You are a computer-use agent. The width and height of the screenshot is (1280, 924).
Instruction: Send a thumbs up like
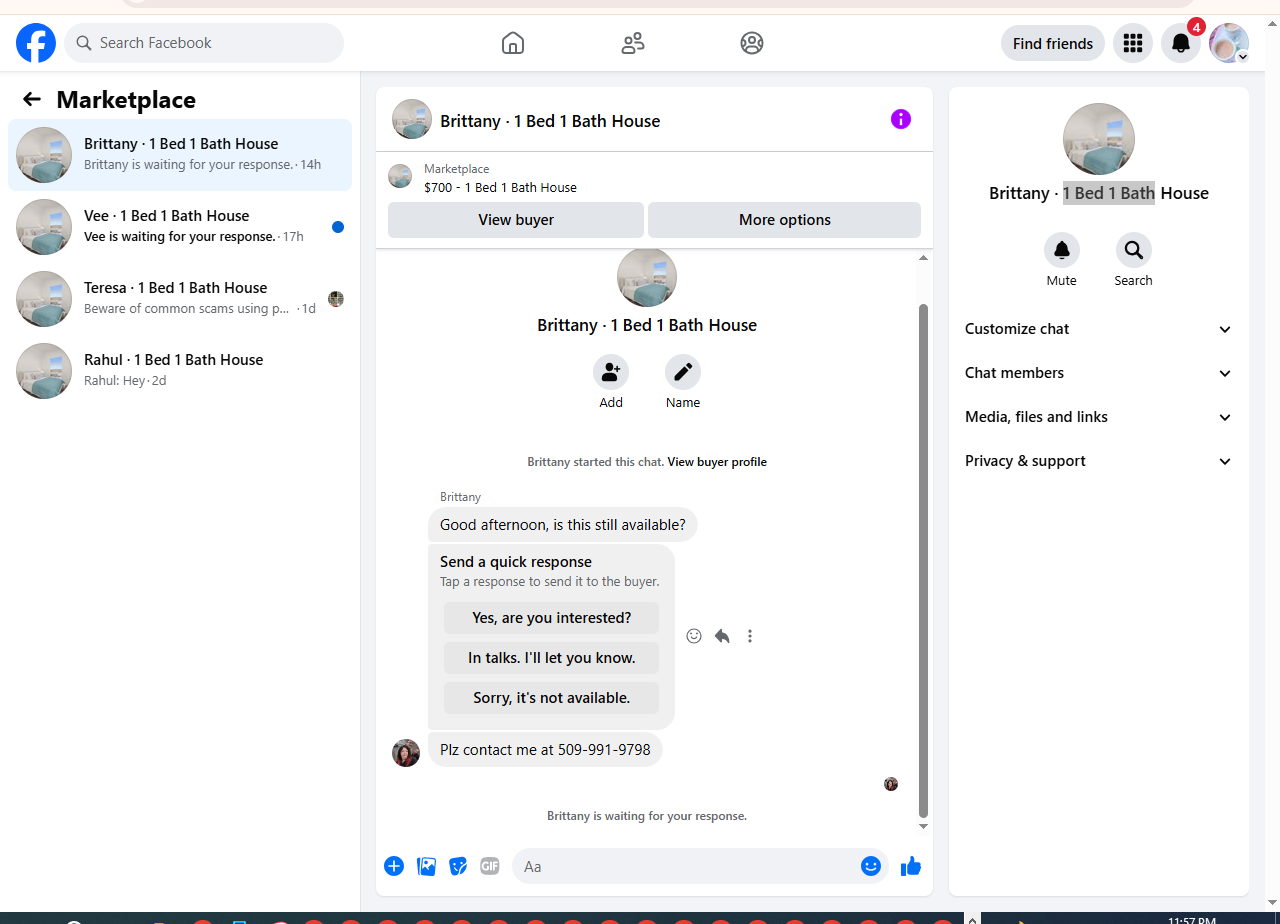(x=911, y=866)
